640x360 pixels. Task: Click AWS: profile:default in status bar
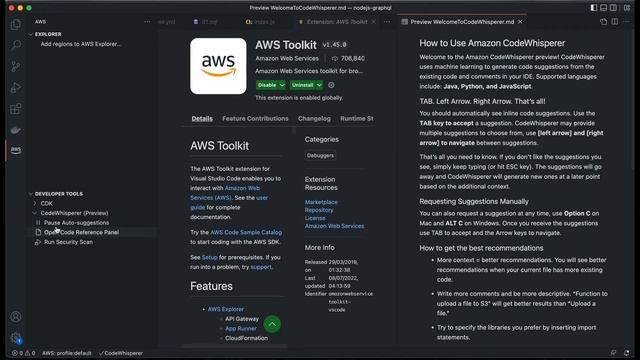[x=67, y=353]
